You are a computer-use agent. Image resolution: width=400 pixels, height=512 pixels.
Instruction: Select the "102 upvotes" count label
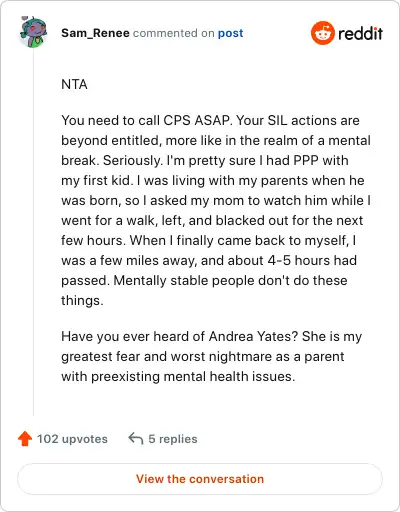click(x=72, y=439)
